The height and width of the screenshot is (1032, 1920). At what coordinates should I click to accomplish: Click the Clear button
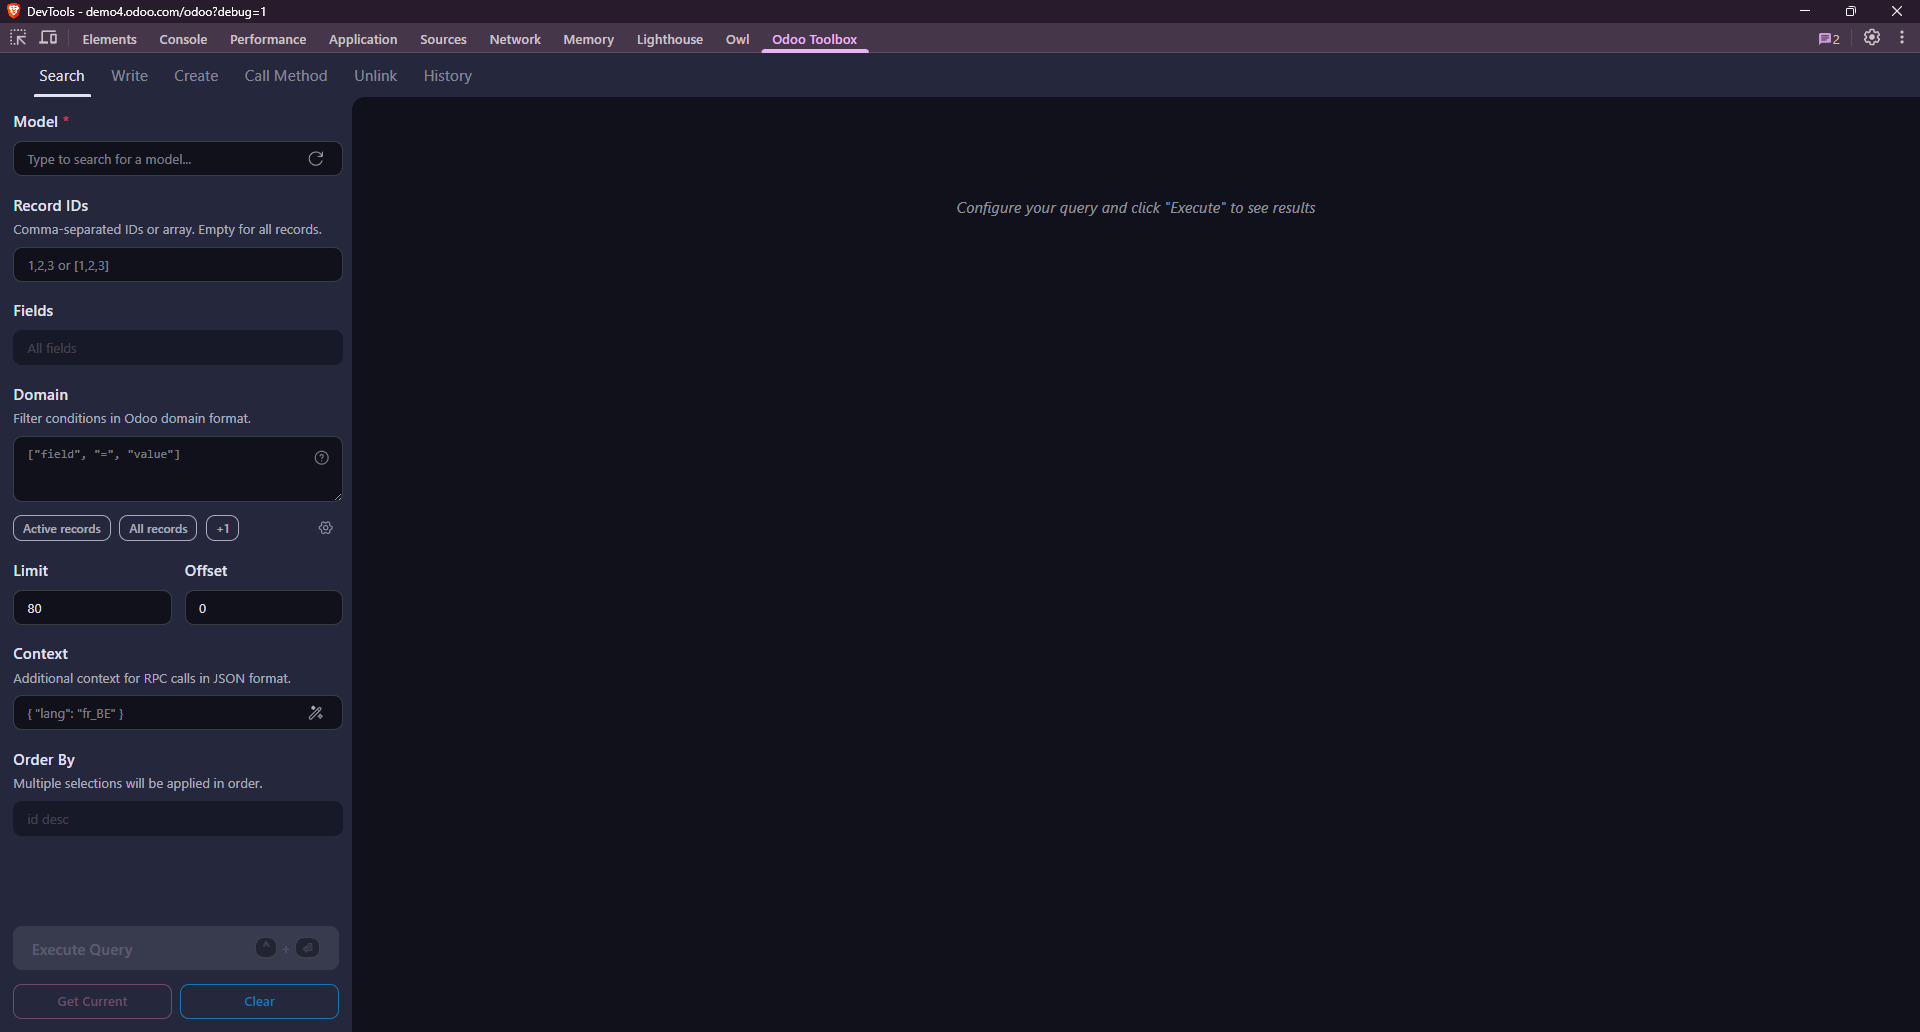pos(259,1001)
